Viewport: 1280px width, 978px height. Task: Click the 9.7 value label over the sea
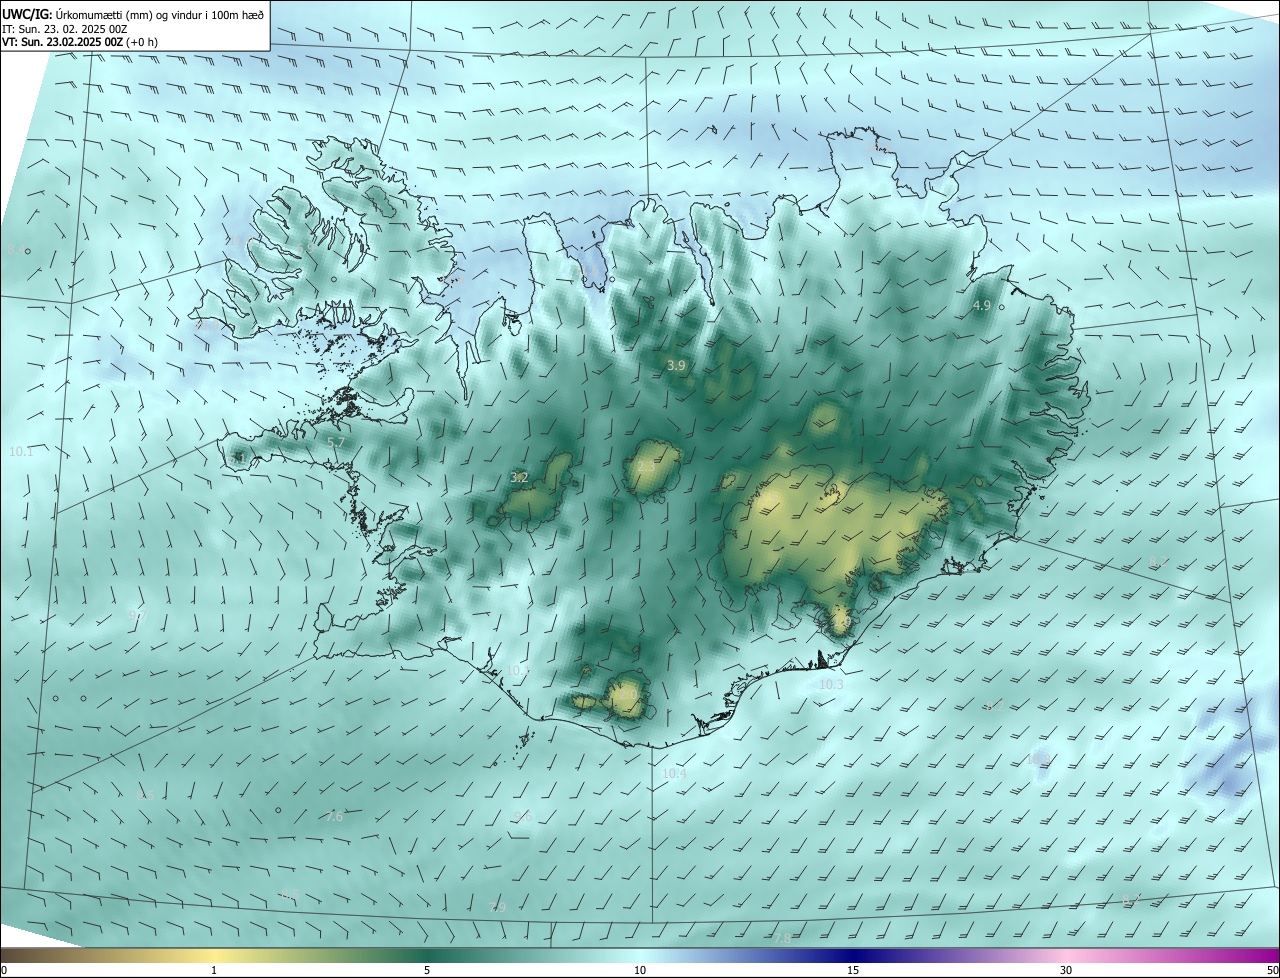(136, 616)
